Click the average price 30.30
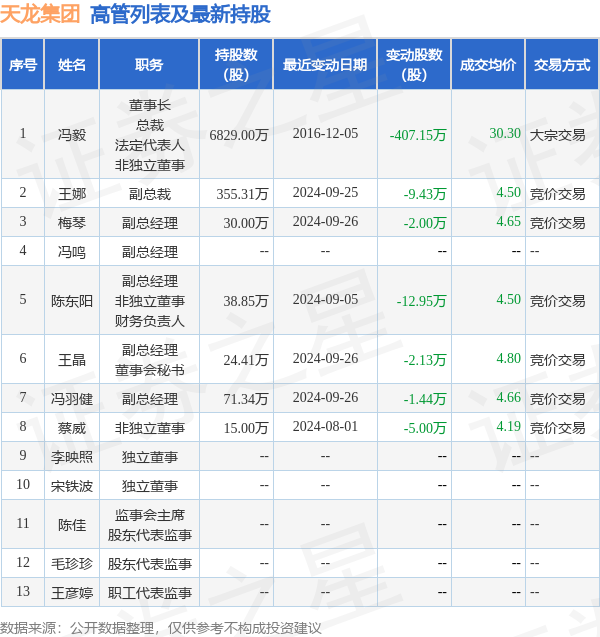The image size is (600, 637). (x=505, y=133)
